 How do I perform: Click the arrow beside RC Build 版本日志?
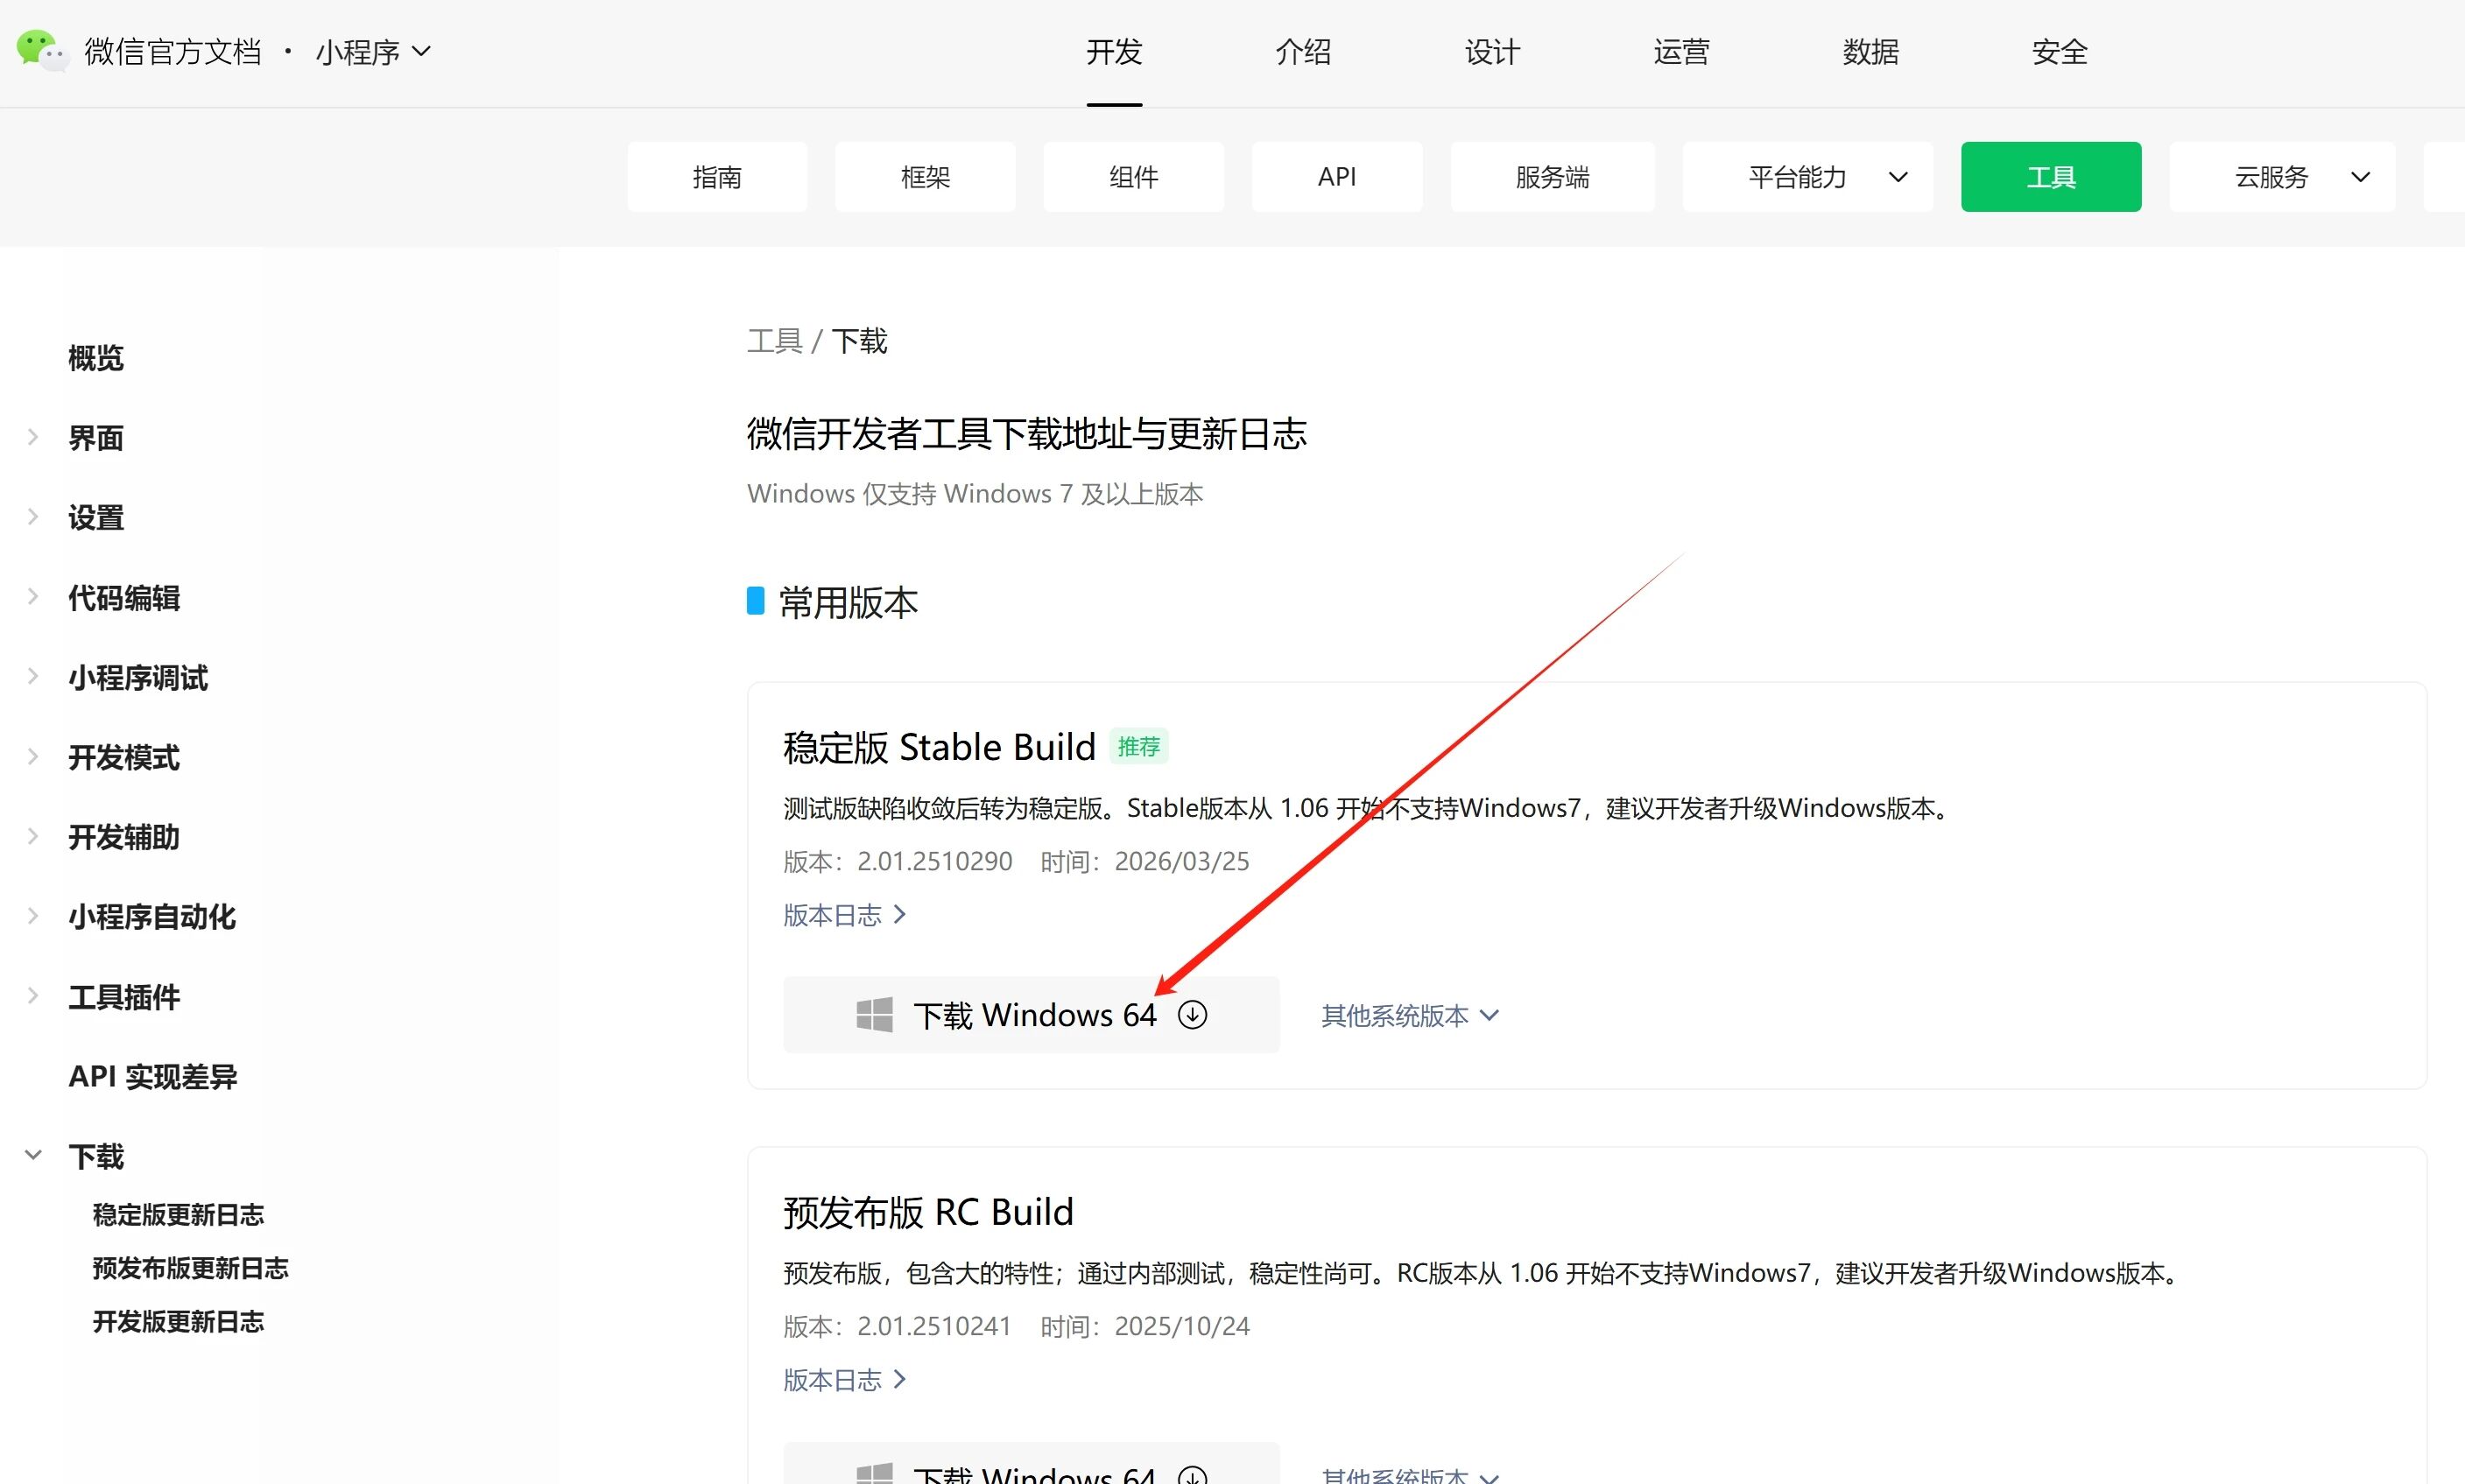coord(899,1380)
